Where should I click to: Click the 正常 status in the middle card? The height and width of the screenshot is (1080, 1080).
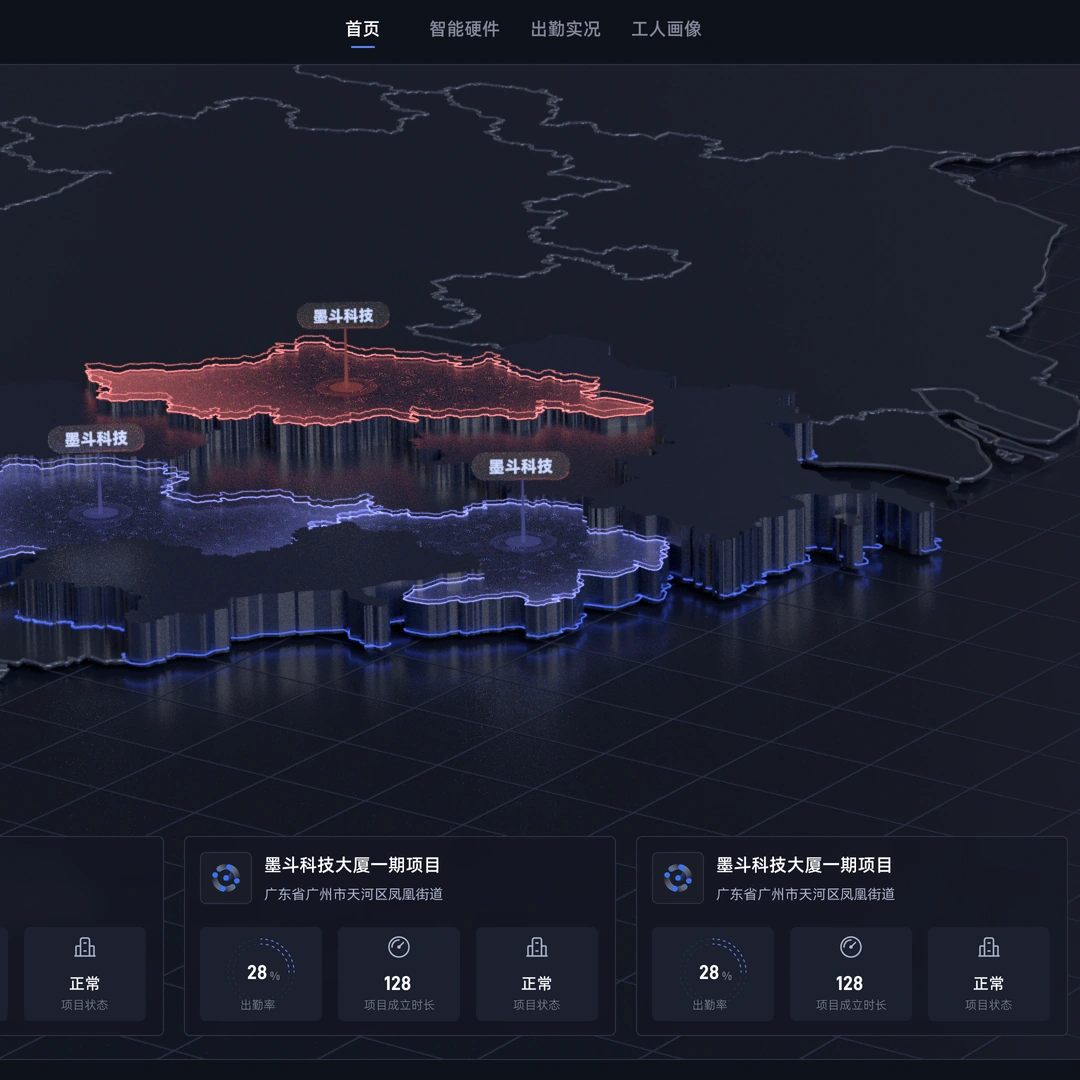click(537, 984)
